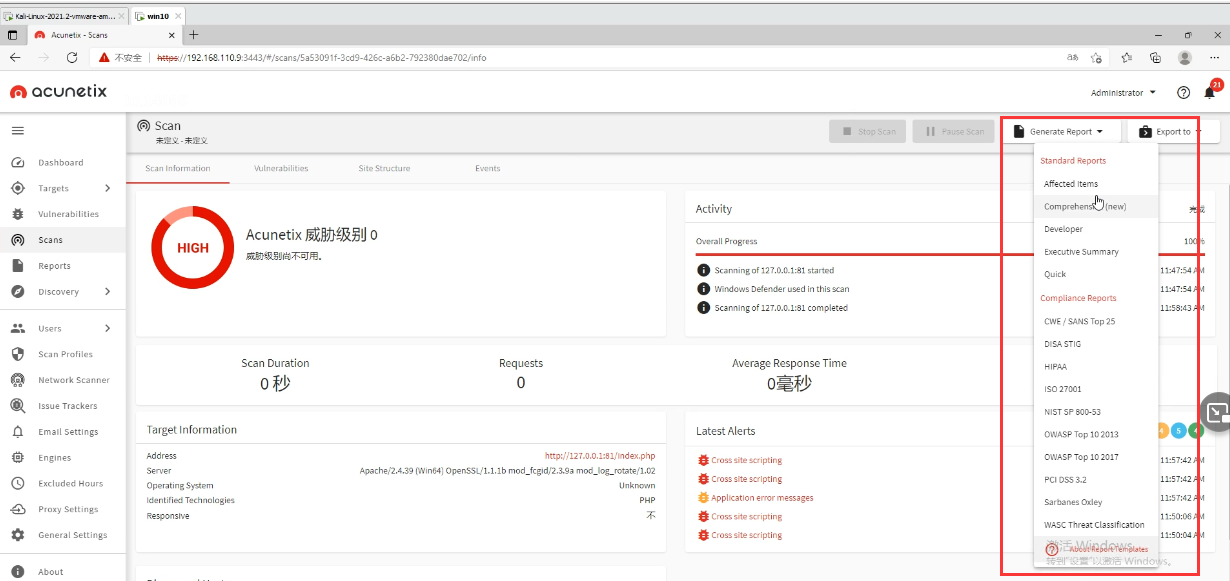Reload the browser page
The height and width of the screenshot is (581, 1230).
pos(72,58)
